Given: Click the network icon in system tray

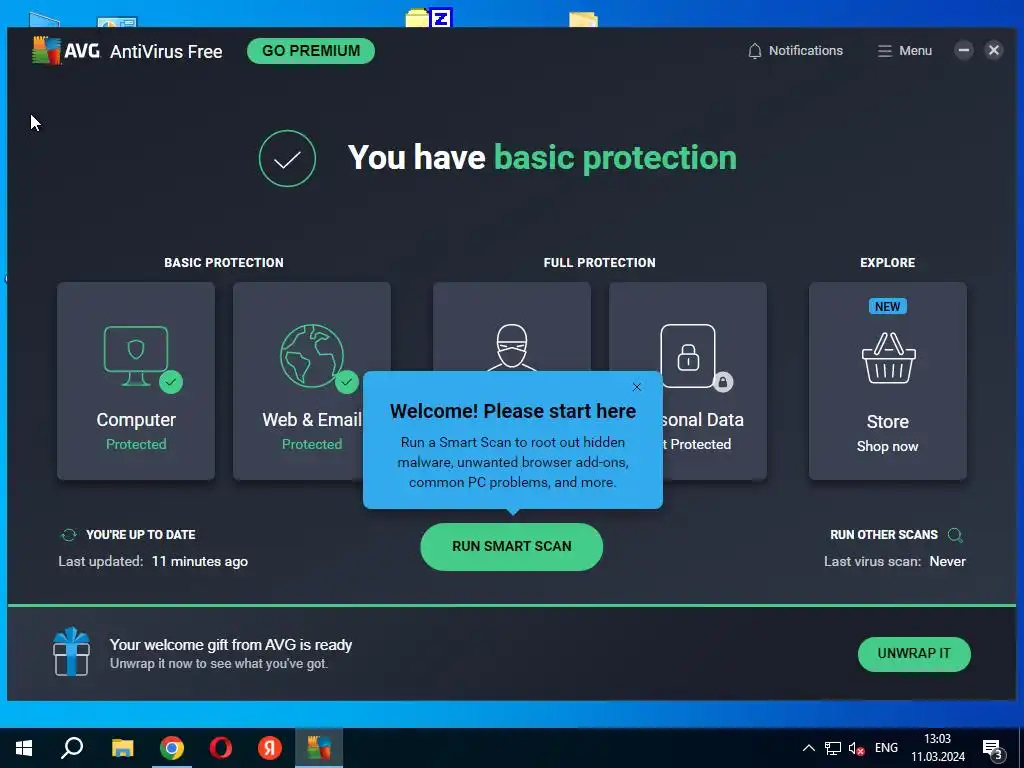Looking at the screenshot, I should (833, 748).
